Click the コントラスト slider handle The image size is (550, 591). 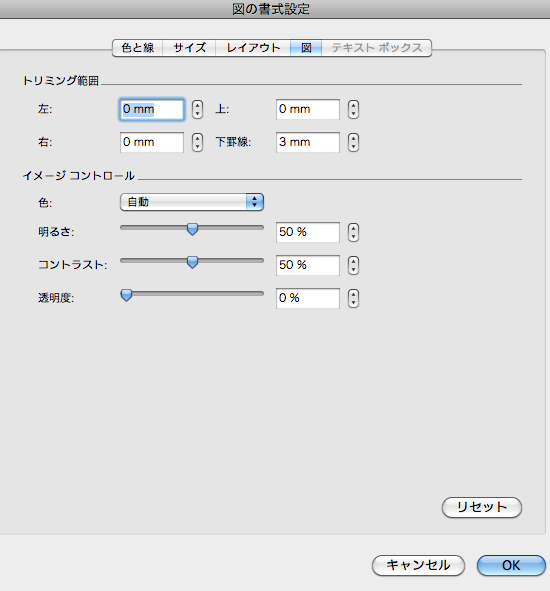tap(192, 262)
